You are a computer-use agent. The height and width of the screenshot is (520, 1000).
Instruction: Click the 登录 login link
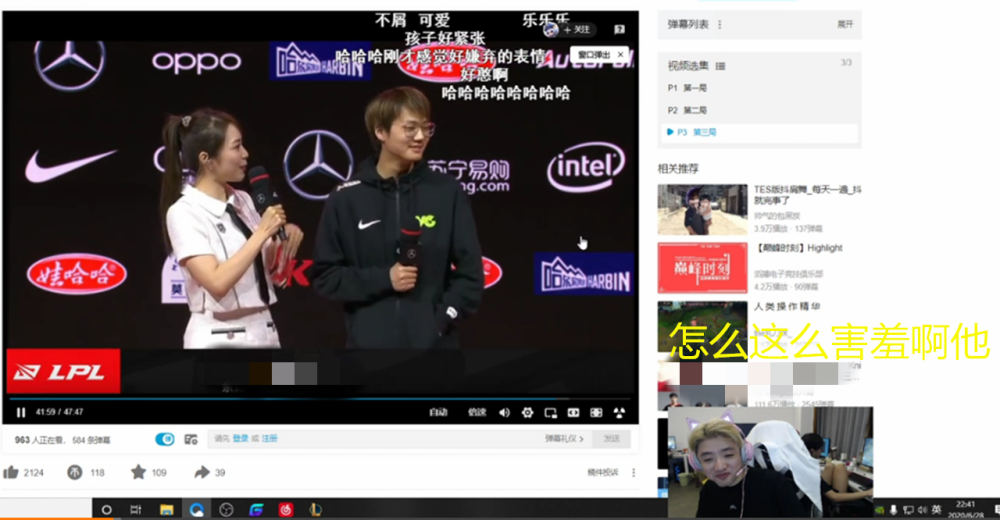pyautogui.click(x=240, y=438)
